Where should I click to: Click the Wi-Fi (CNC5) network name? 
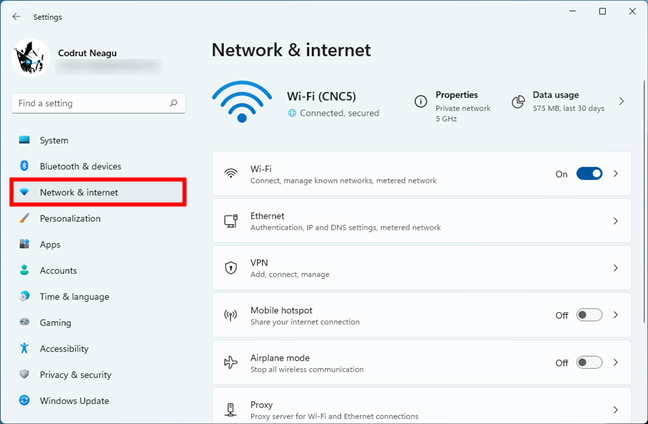coord(322,96)
